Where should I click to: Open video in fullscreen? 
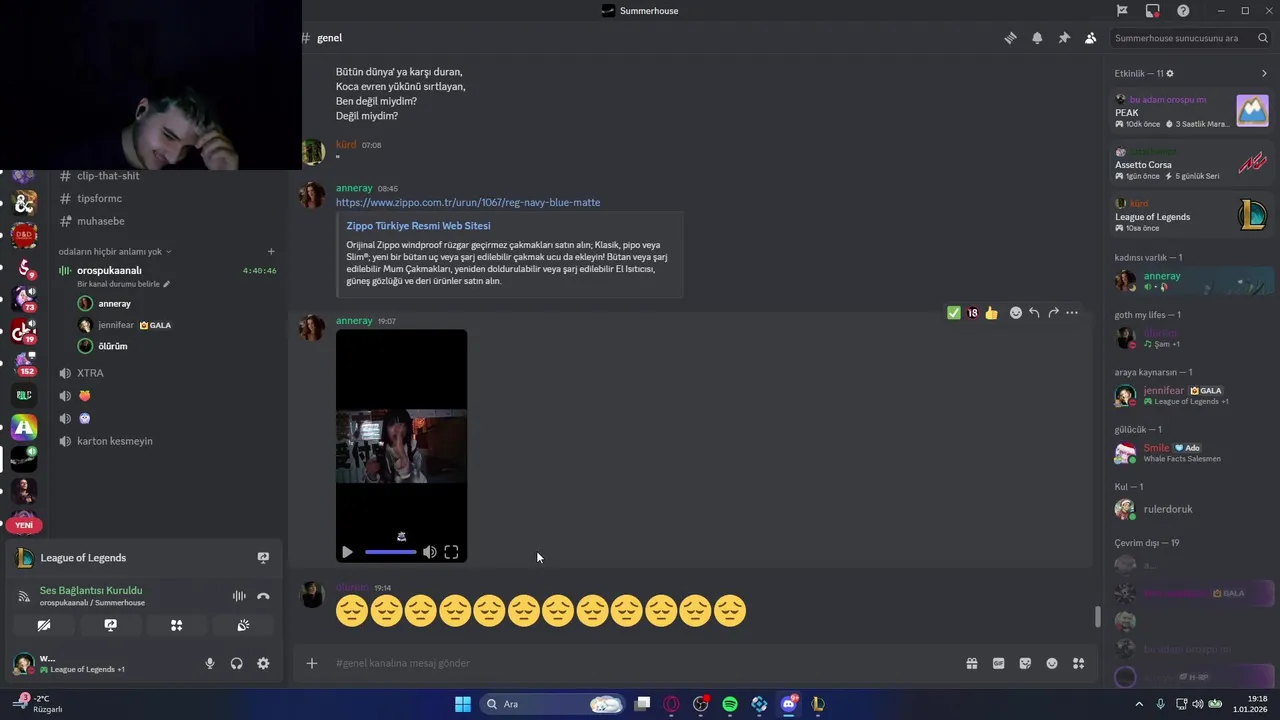pyautogui.click(x=451, y=552)
